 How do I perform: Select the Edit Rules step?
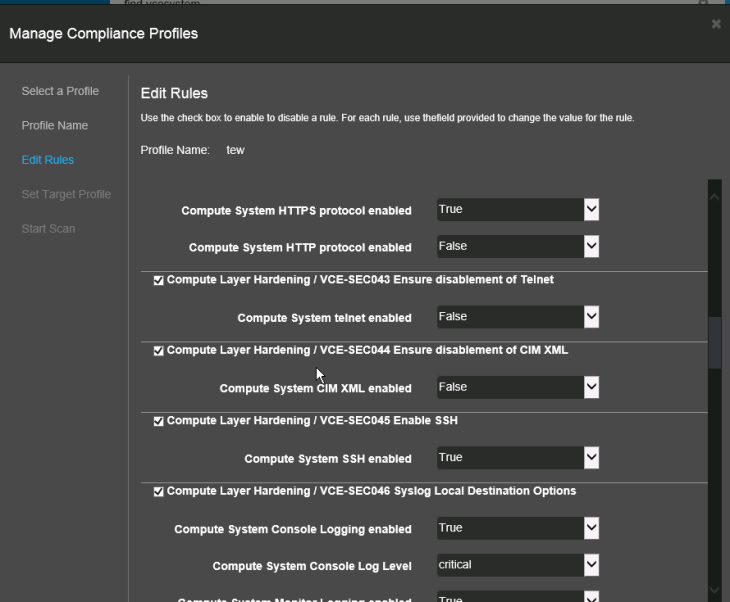48,160
